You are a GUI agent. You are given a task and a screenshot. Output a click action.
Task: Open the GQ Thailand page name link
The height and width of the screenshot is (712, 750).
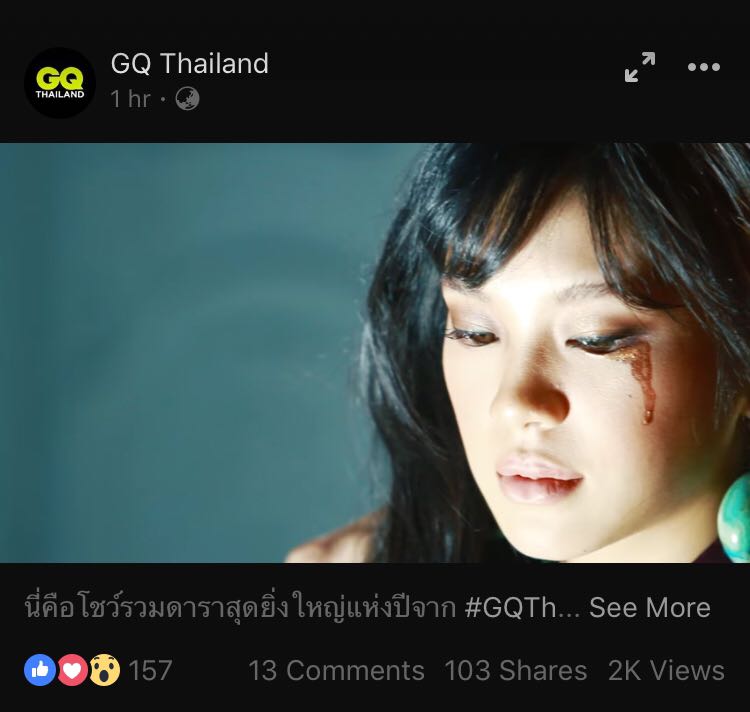tap(189, 63)
